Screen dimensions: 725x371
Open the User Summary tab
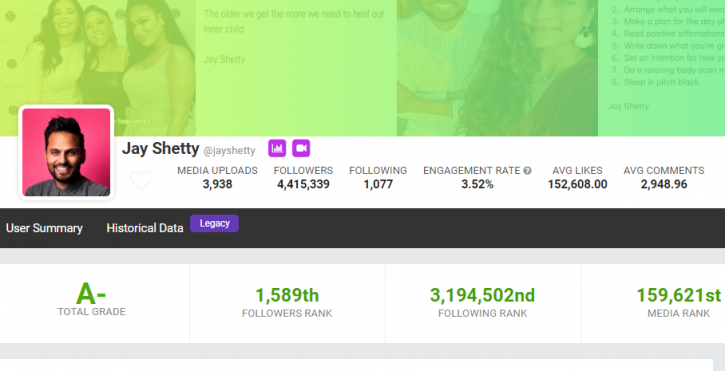click(x=44, y=228)
